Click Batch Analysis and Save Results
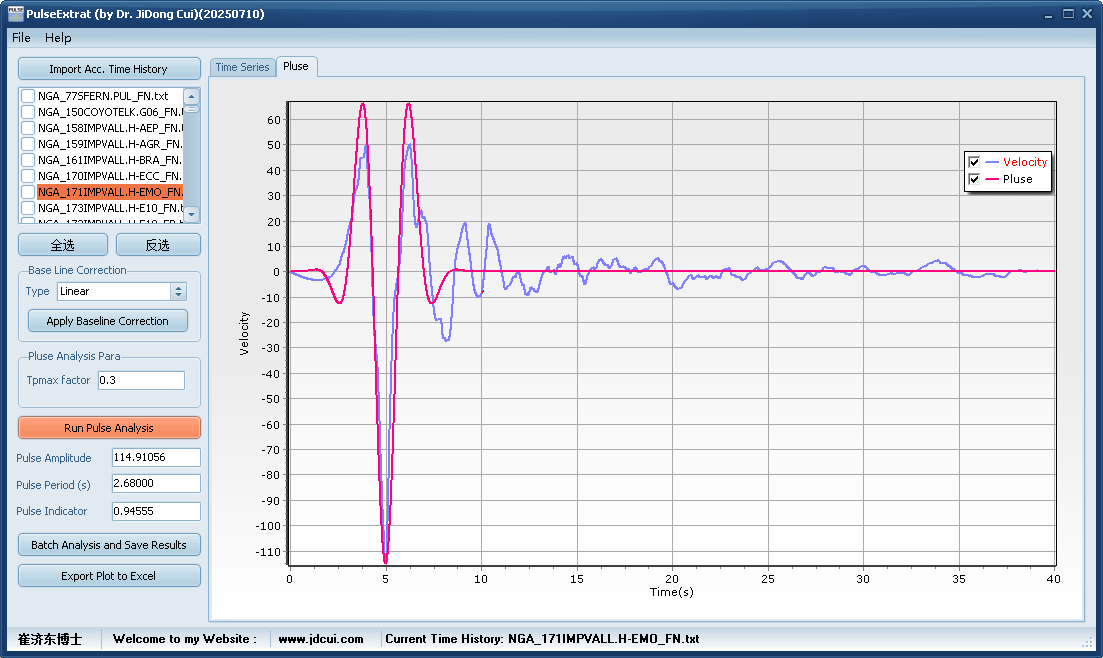The width and height of the screenshot is (1103, 658). 109,545
